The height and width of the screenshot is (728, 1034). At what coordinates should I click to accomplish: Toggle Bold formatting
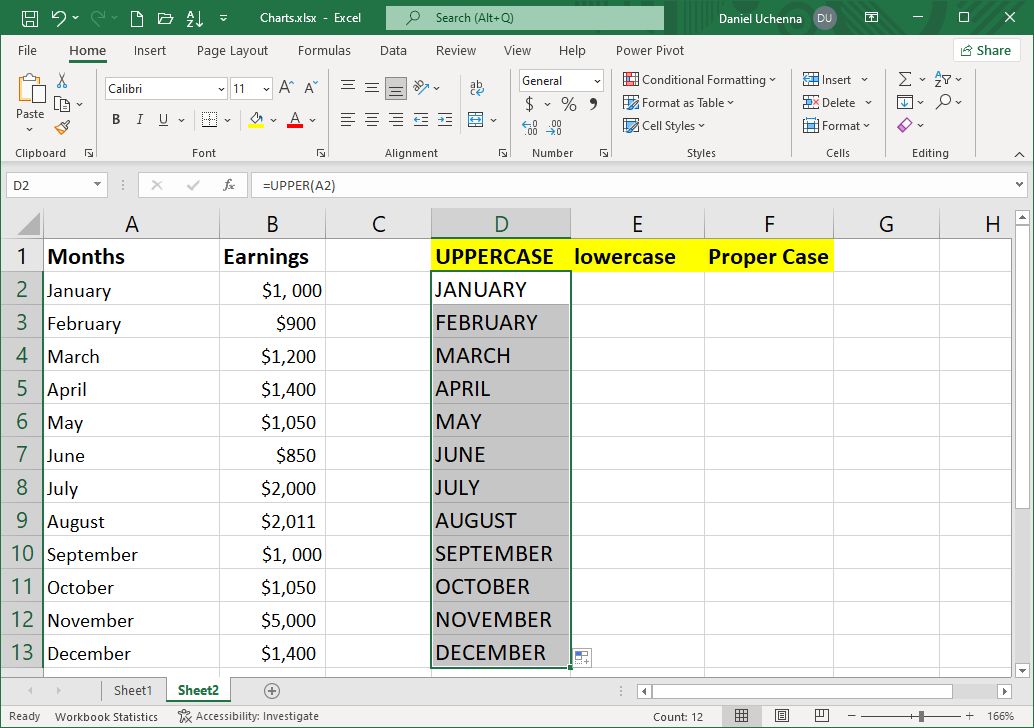(116, 120)
